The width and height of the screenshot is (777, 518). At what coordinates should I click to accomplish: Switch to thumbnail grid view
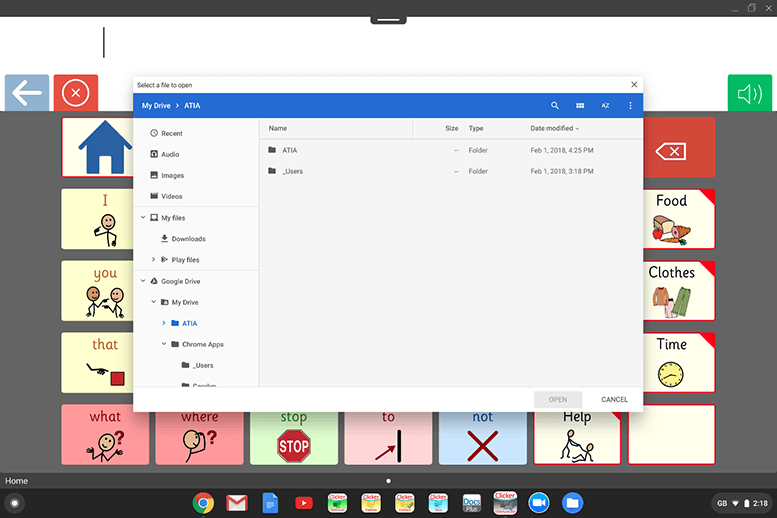tap(580, 105)
